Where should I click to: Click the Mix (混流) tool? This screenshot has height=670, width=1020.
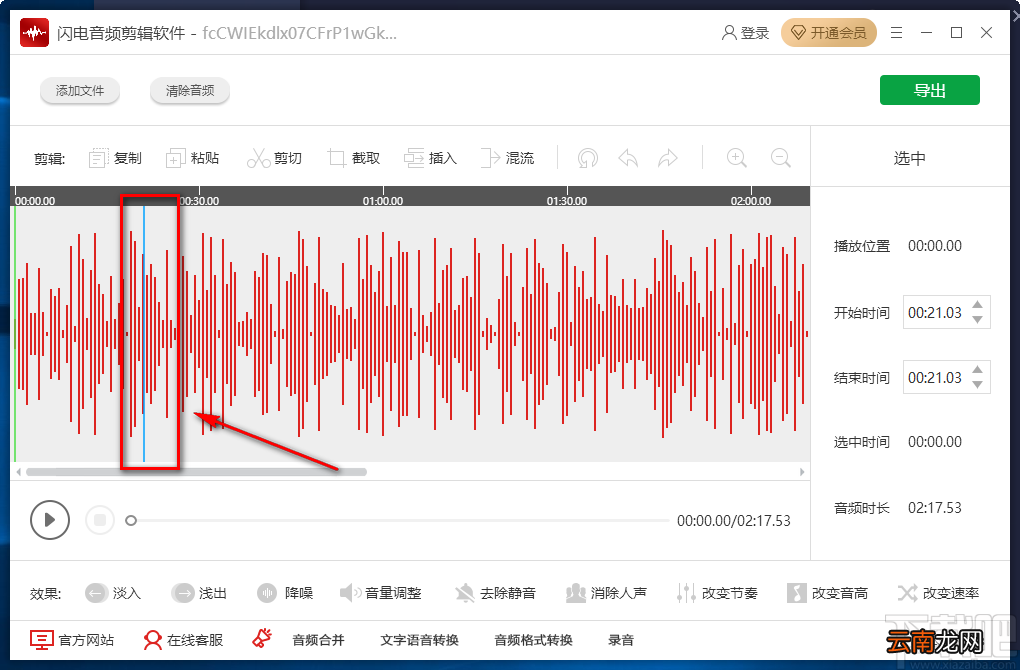tap(507, 158)
